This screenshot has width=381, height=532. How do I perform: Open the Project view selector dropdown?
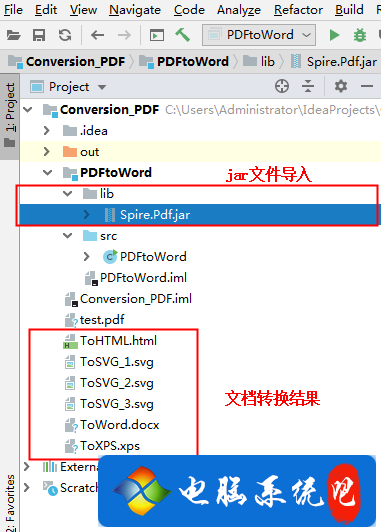[x=68, y=87]
